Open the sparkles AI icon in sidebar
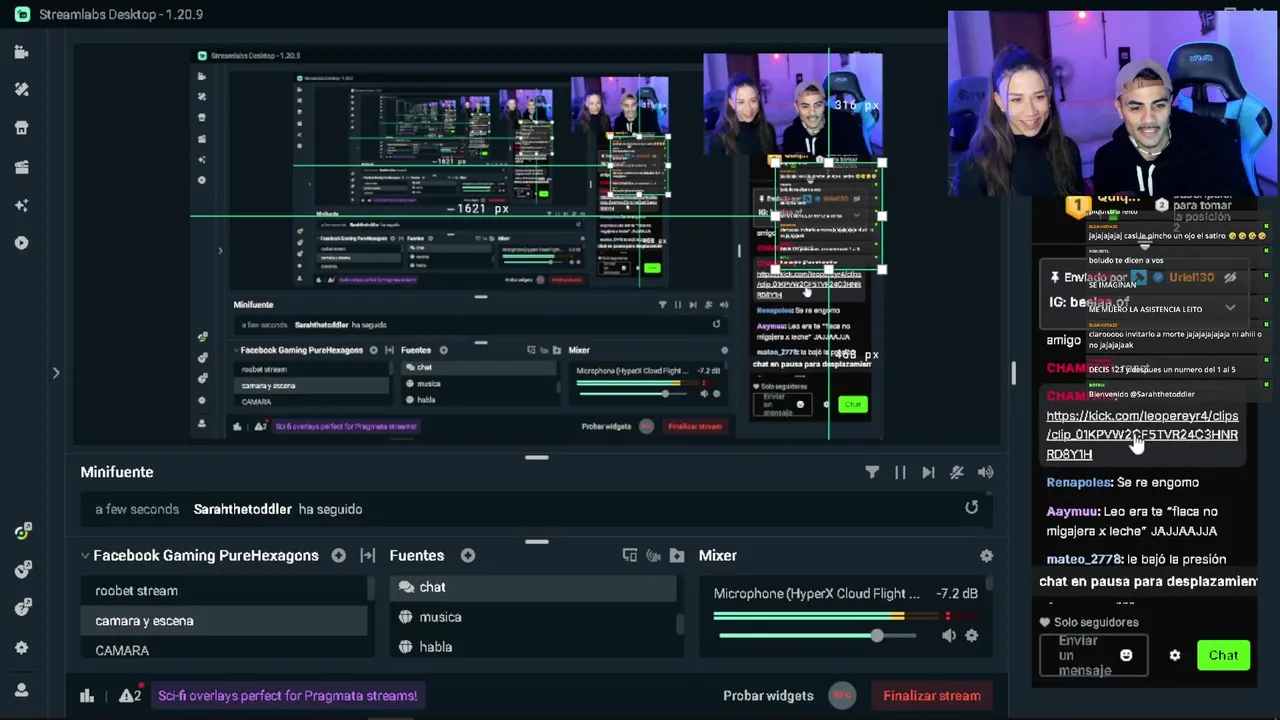Image resolution: width=1280 pixels, height=720 pixels. click(x=21, y=205)
